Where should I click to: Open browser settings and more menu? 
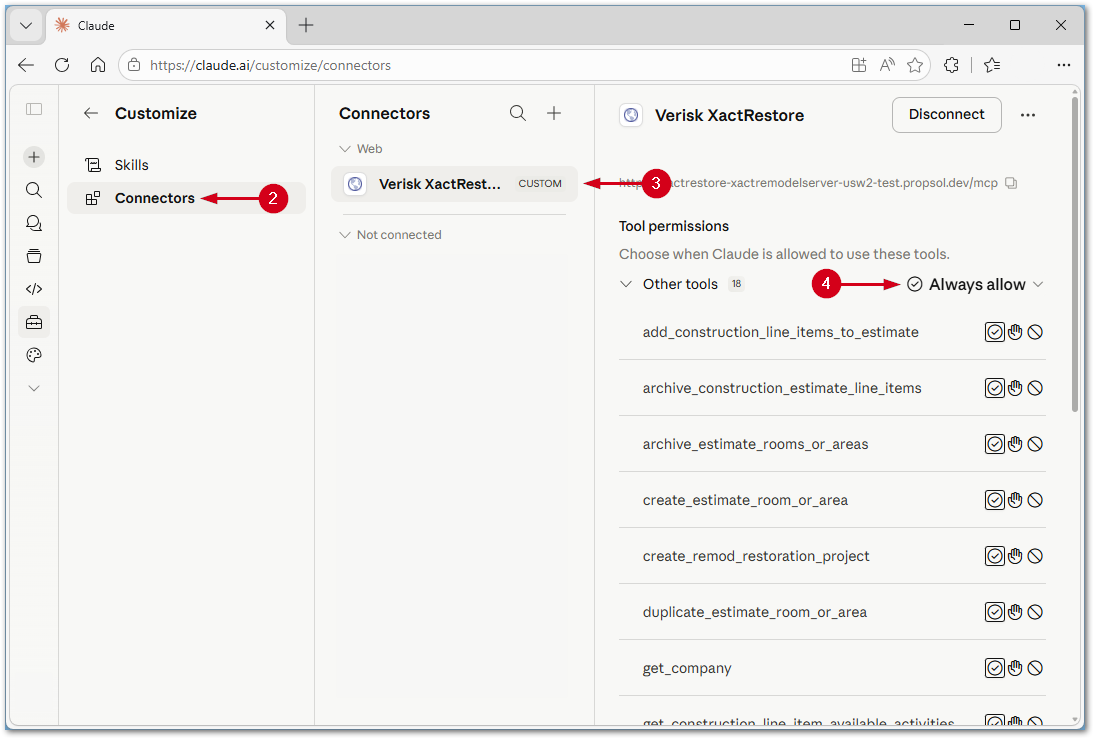tap(1063, 65)
